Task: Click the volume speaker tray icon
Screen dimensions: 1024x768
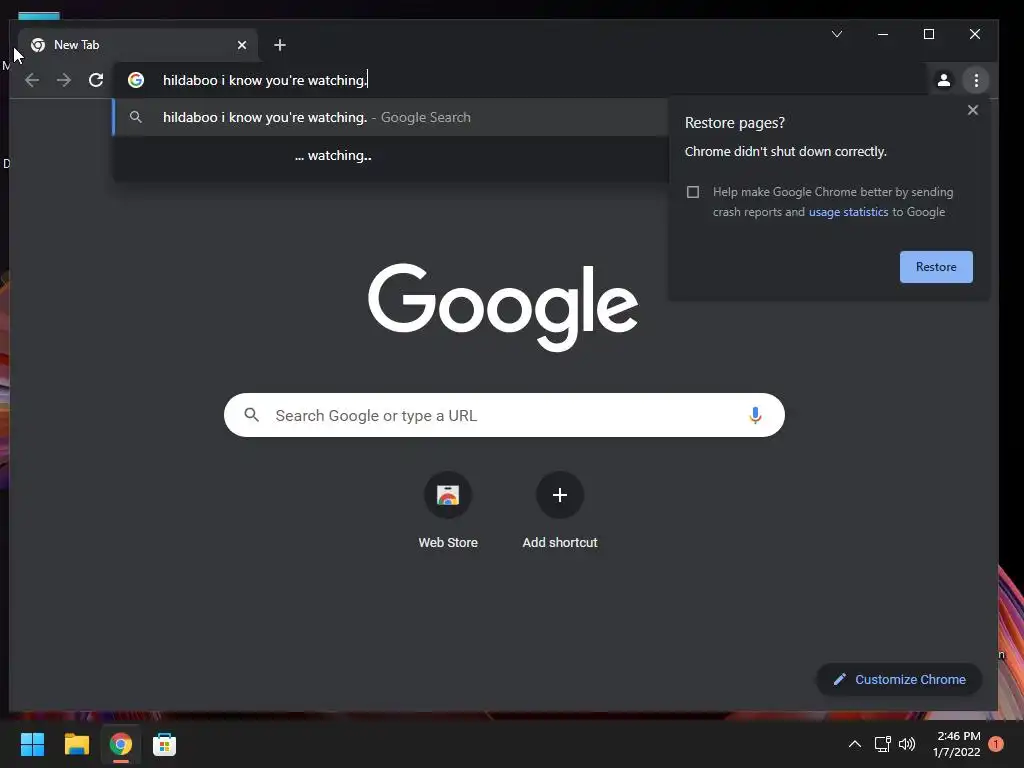Action: (907, 744)
